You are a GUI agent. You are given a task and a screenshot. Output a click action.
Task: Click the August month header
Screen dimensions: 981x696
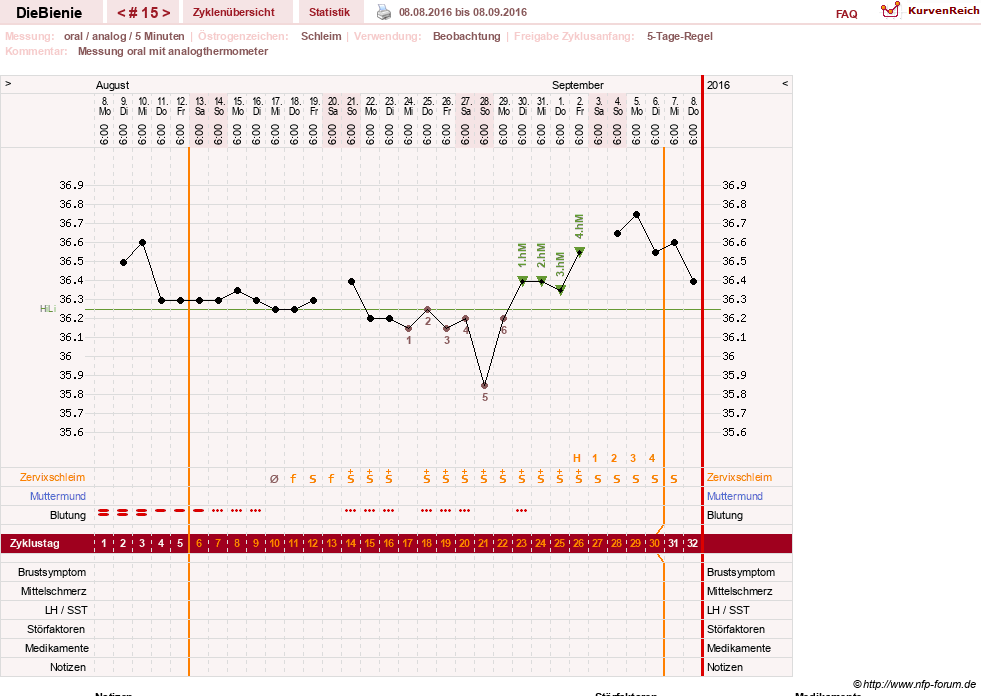point(113,85)
